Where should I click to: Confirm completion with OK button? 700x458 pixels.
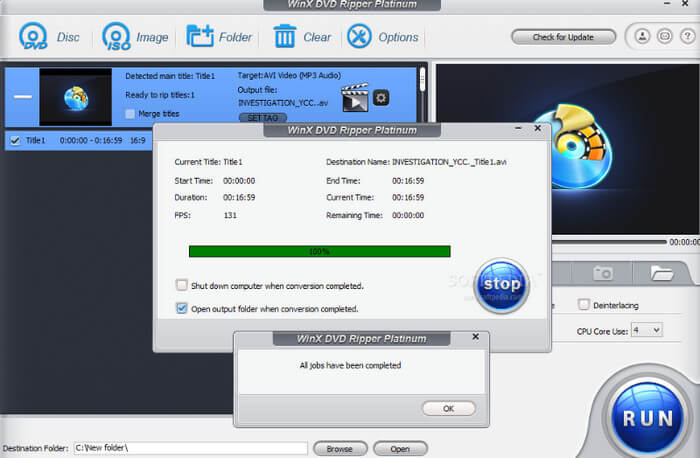449,408
